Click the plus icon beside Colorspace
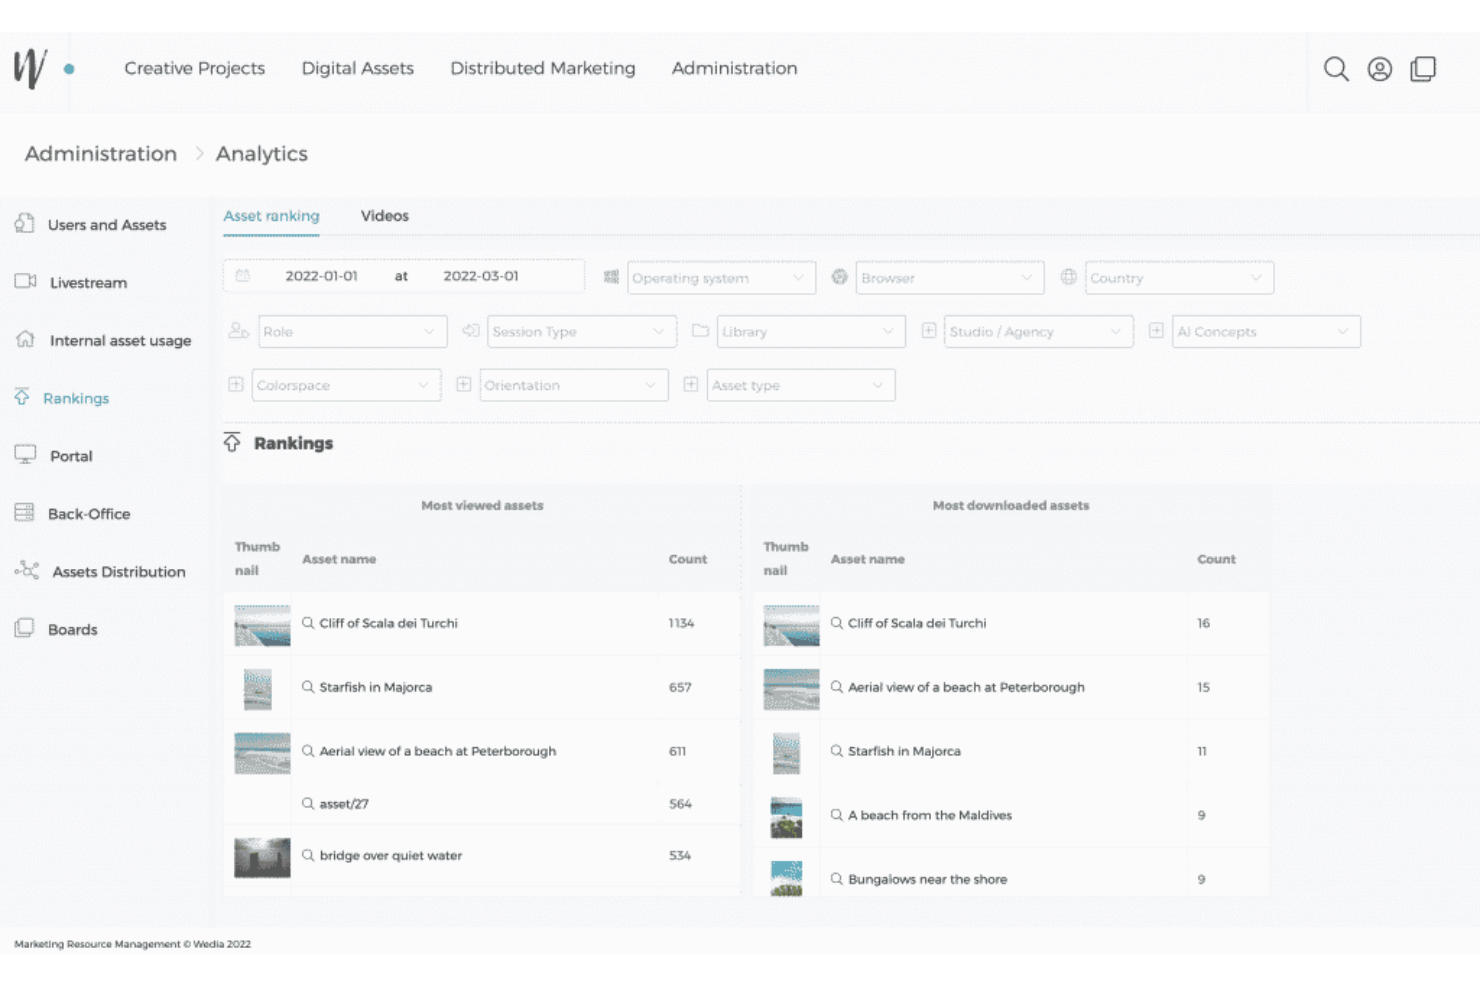The image size is (1480, 987). coord(236,384)
